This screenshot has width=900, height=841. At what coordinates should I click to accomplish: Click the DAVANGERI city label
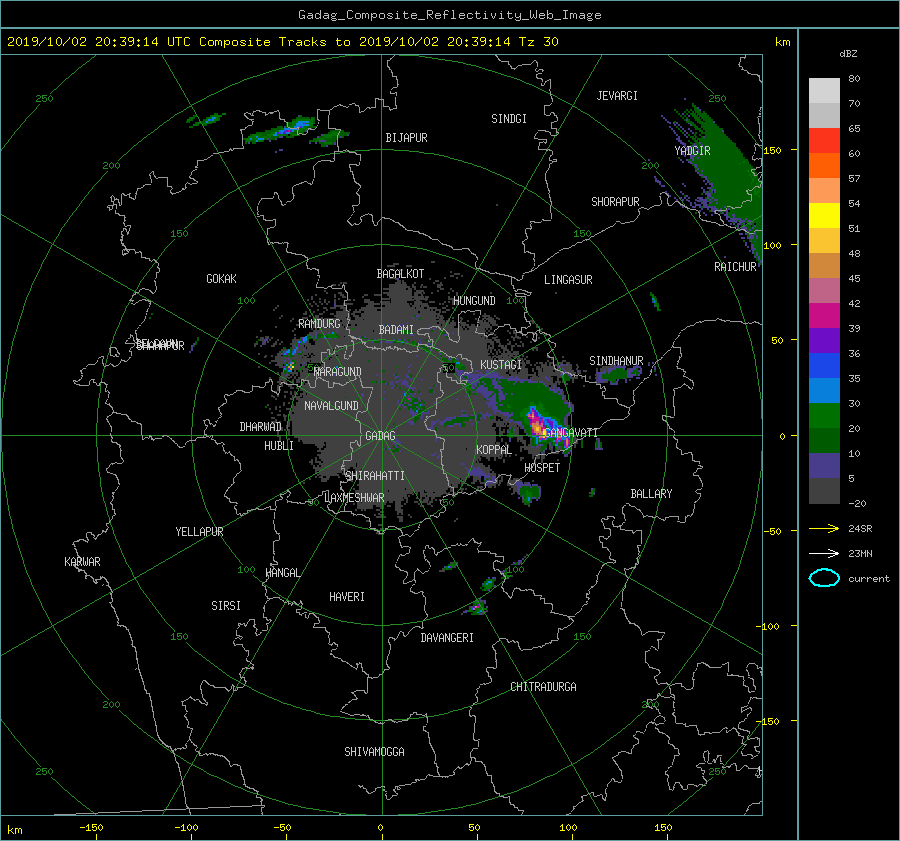pos(447,638)
